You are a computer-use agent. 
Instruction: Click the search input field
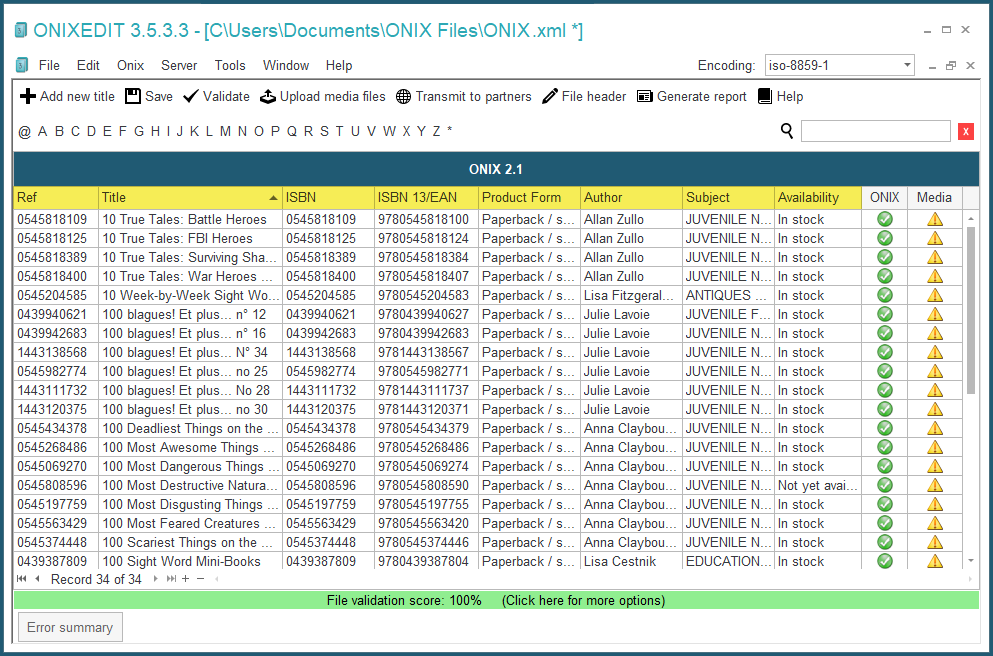pyautogui.click(x=876, y=131)
